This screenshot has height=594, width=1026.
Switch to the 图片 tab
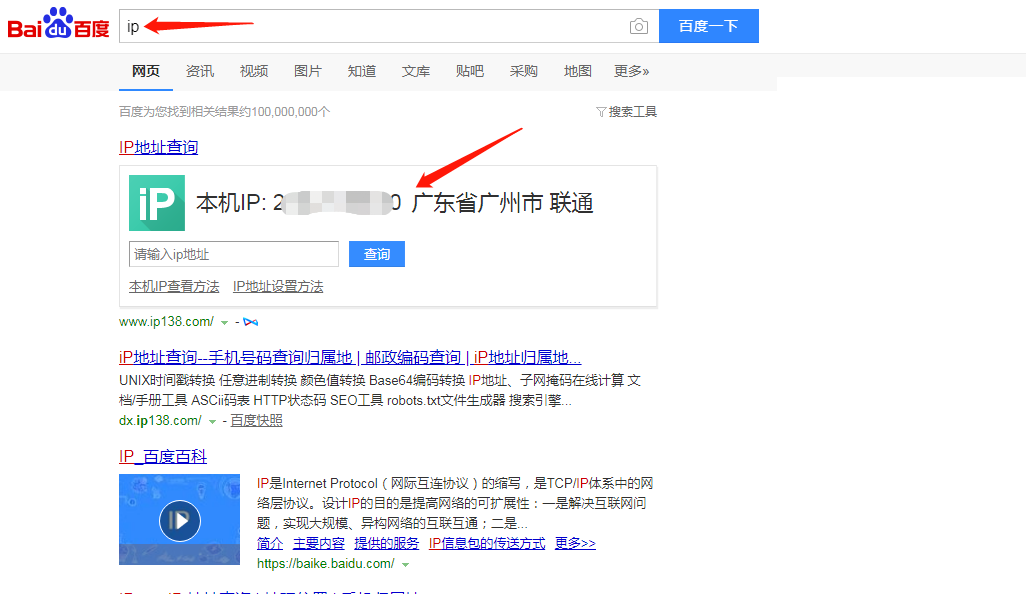point(308,71)
